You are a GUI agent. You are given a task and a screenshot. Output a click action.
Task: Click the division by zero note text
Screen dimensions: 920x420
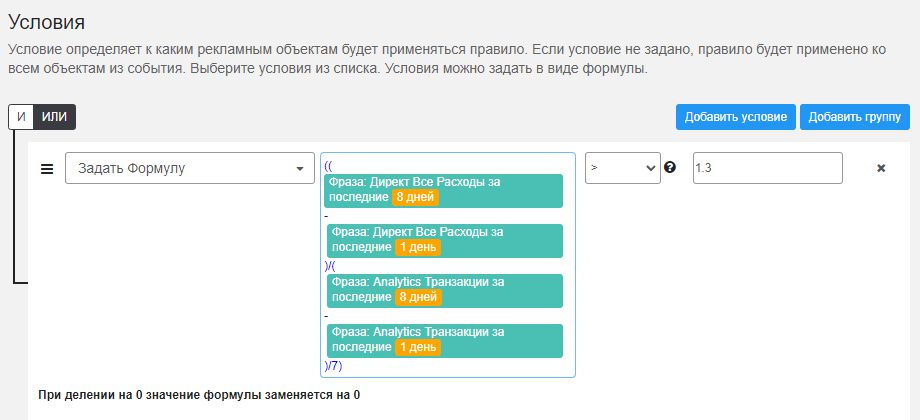[x=199, y=395]
